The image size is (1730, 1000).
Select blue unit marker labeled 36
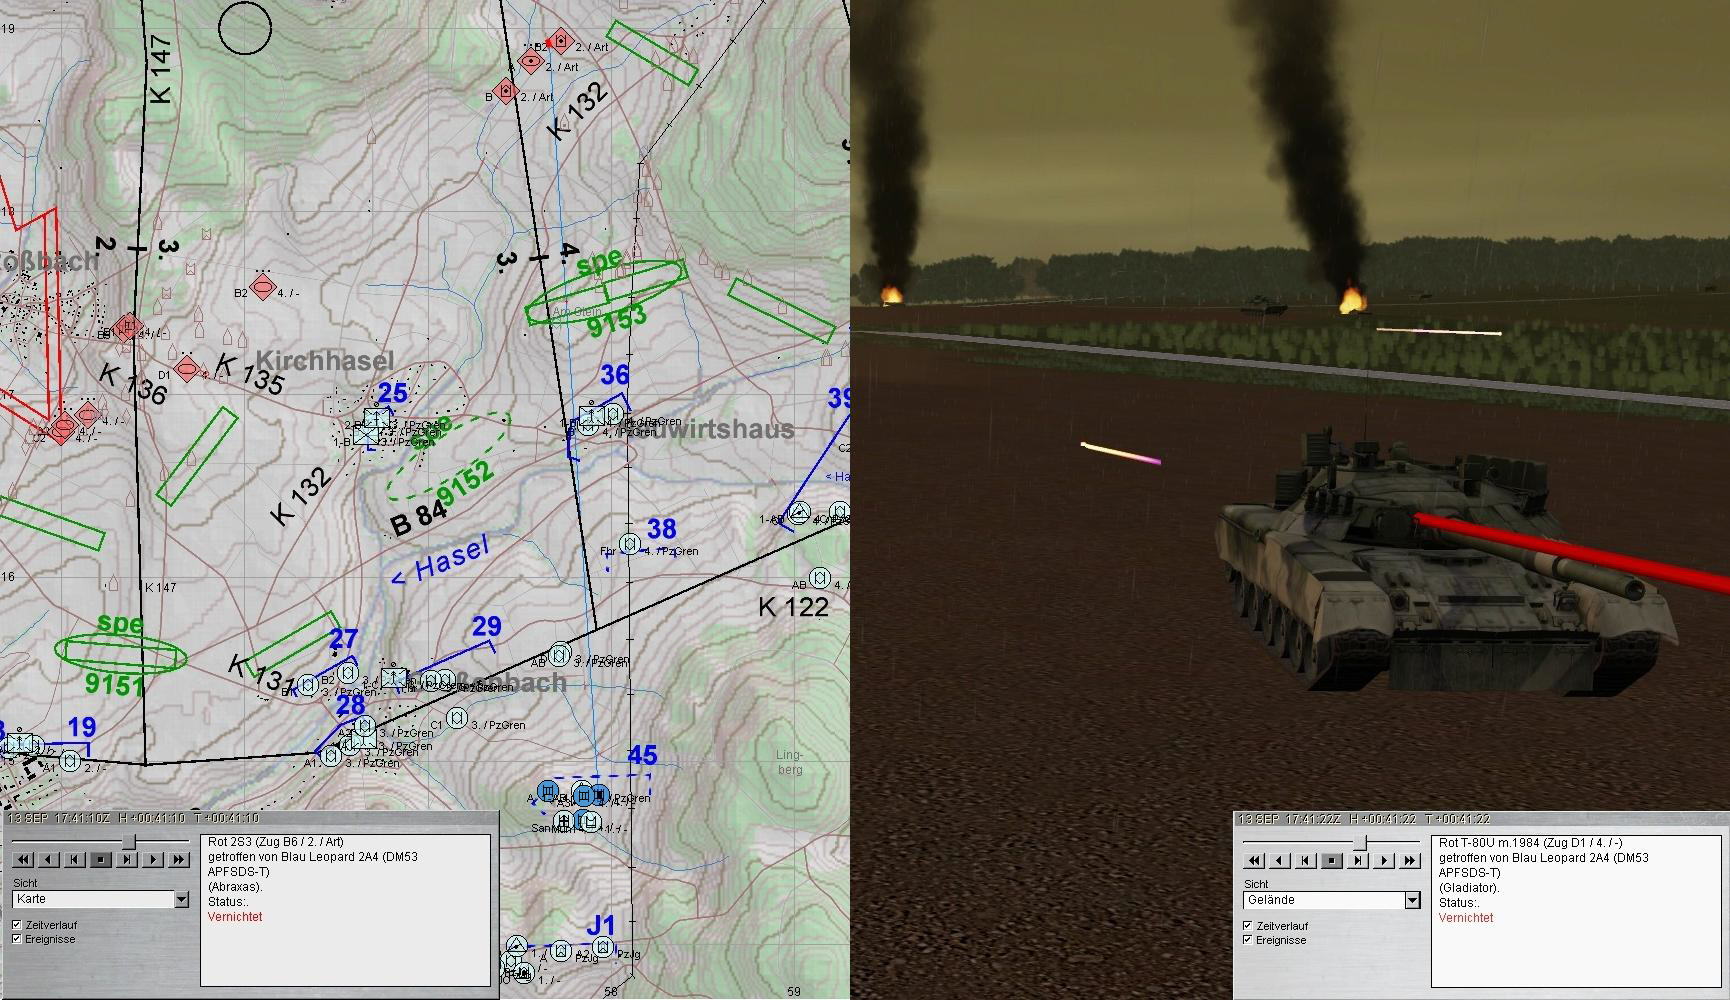coord(592,415)
